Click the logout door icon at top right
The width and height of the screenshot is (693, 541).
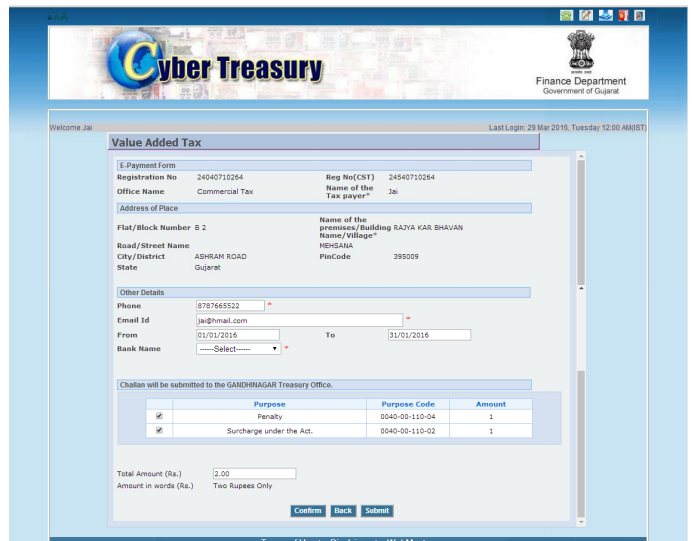pyautogui.click(x=640, y=15)
